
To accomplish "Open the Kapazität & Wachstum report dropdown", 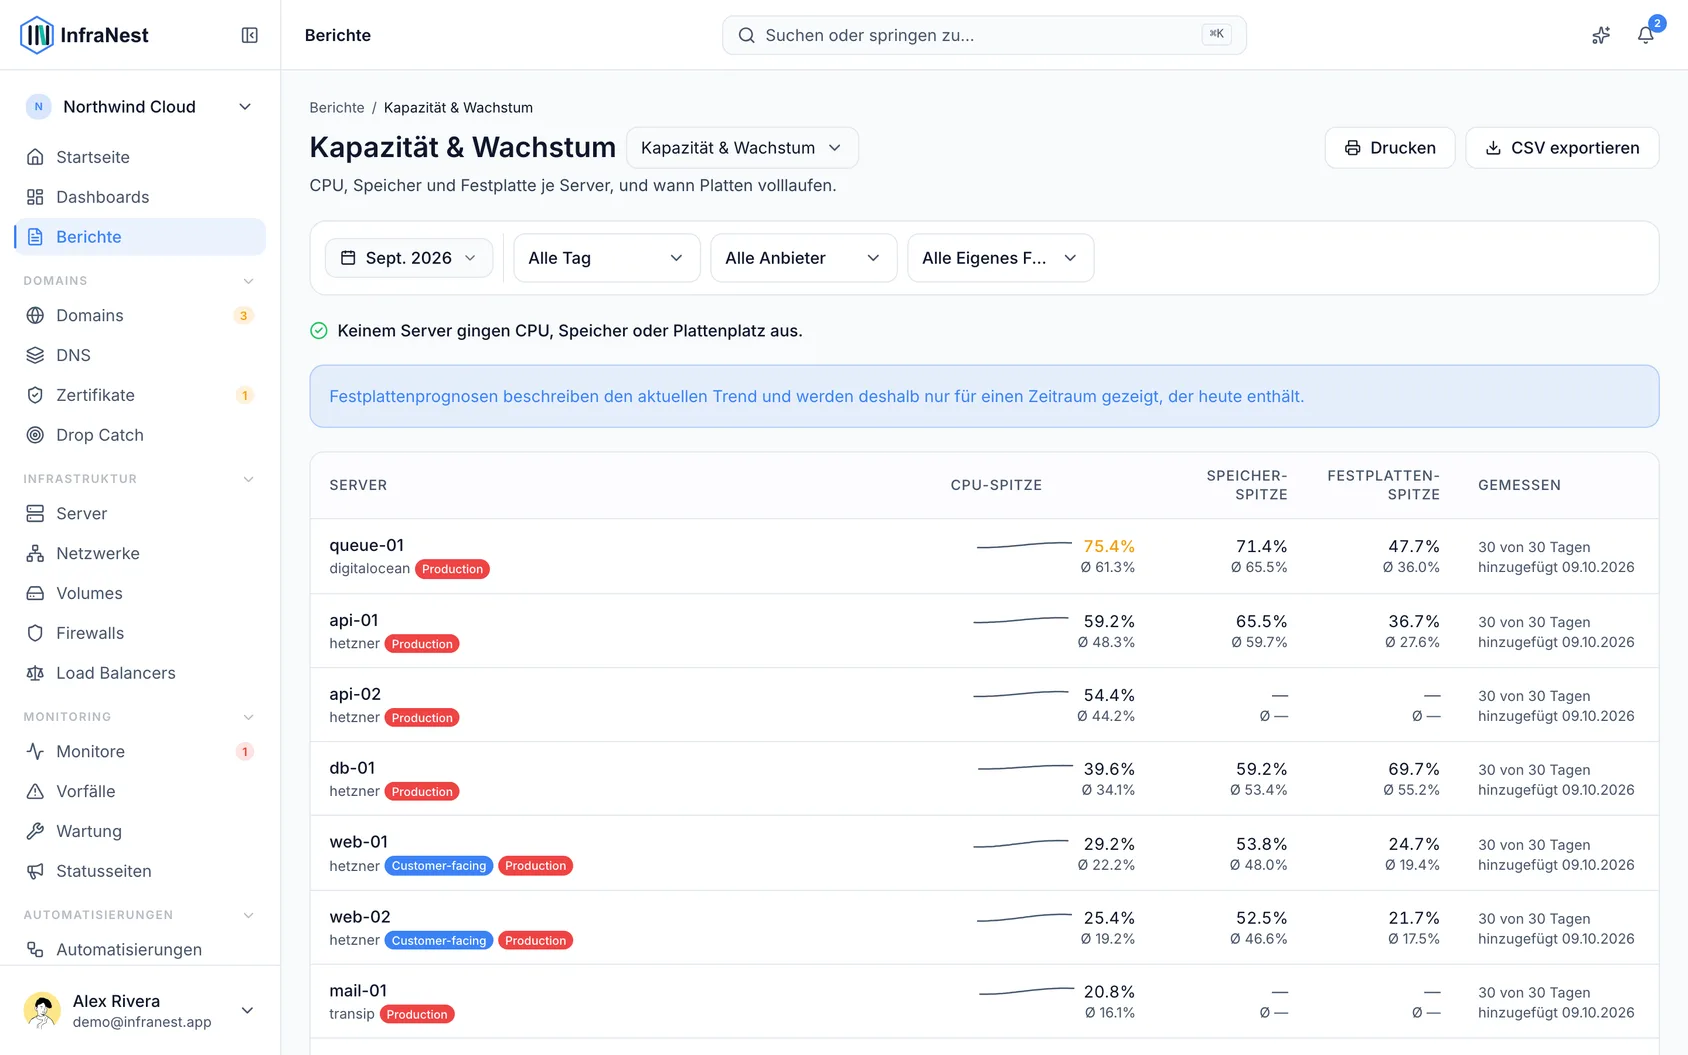I will click(742, 148).
